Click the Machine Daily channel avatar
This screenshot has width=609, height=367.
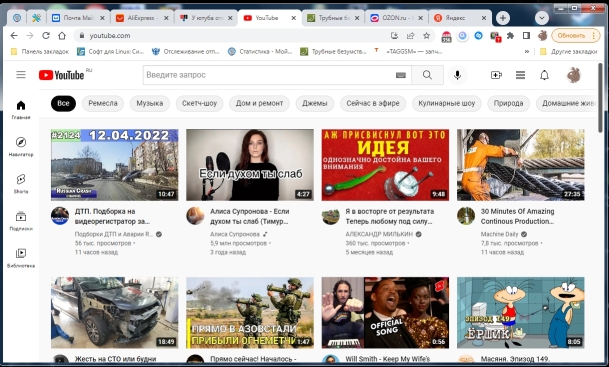click(x=466, y=216)
